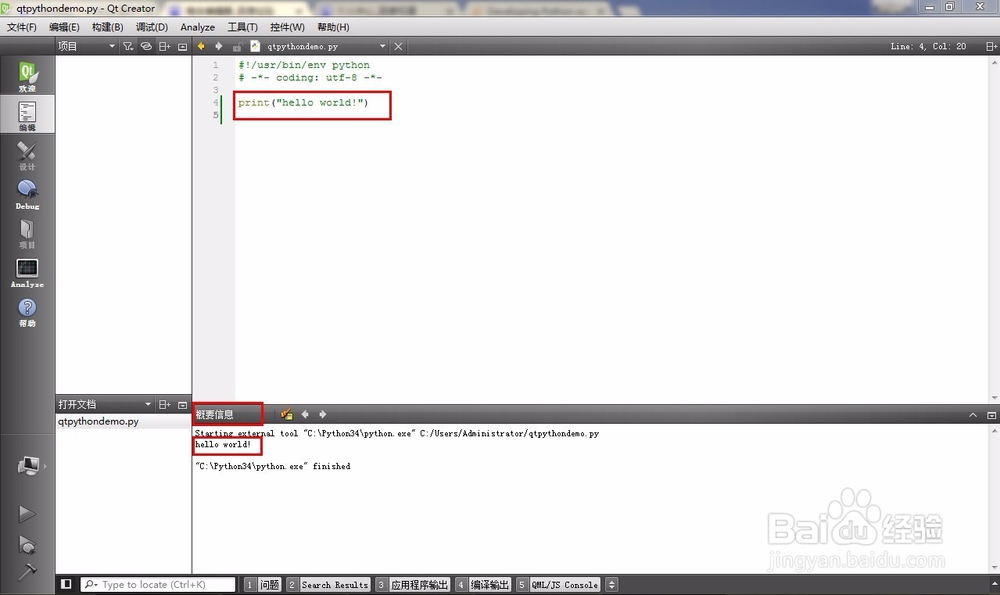Click the "Starting external tool" output line
Image resolution: width=1000 pixels, height=595 pixels.
397,433
